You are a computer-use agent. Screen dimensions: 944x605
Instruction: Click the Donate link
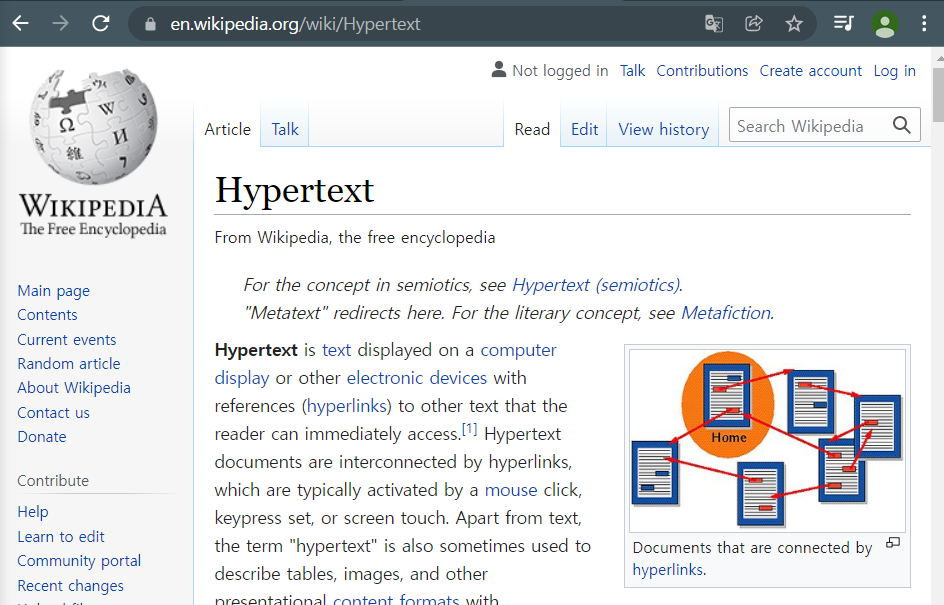pos(42,436)
